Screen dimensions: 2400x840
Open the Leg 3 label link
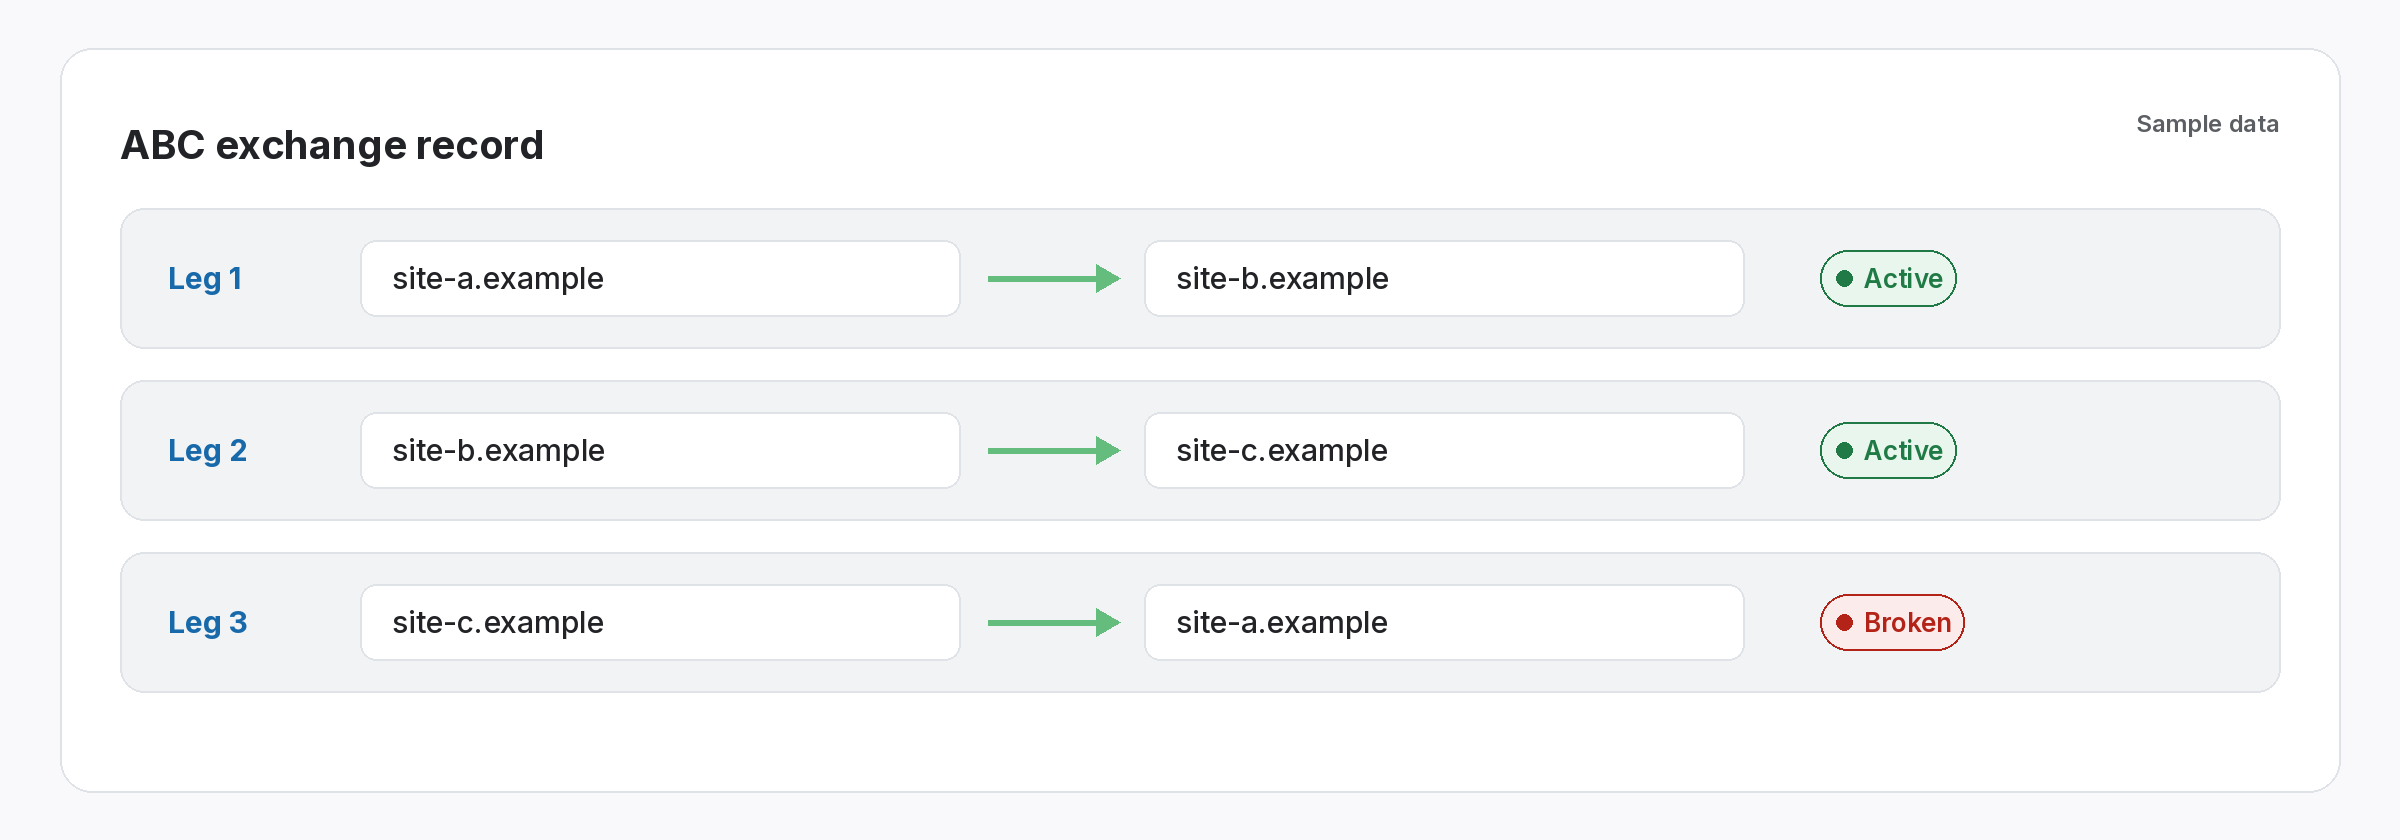click(207, 623)
